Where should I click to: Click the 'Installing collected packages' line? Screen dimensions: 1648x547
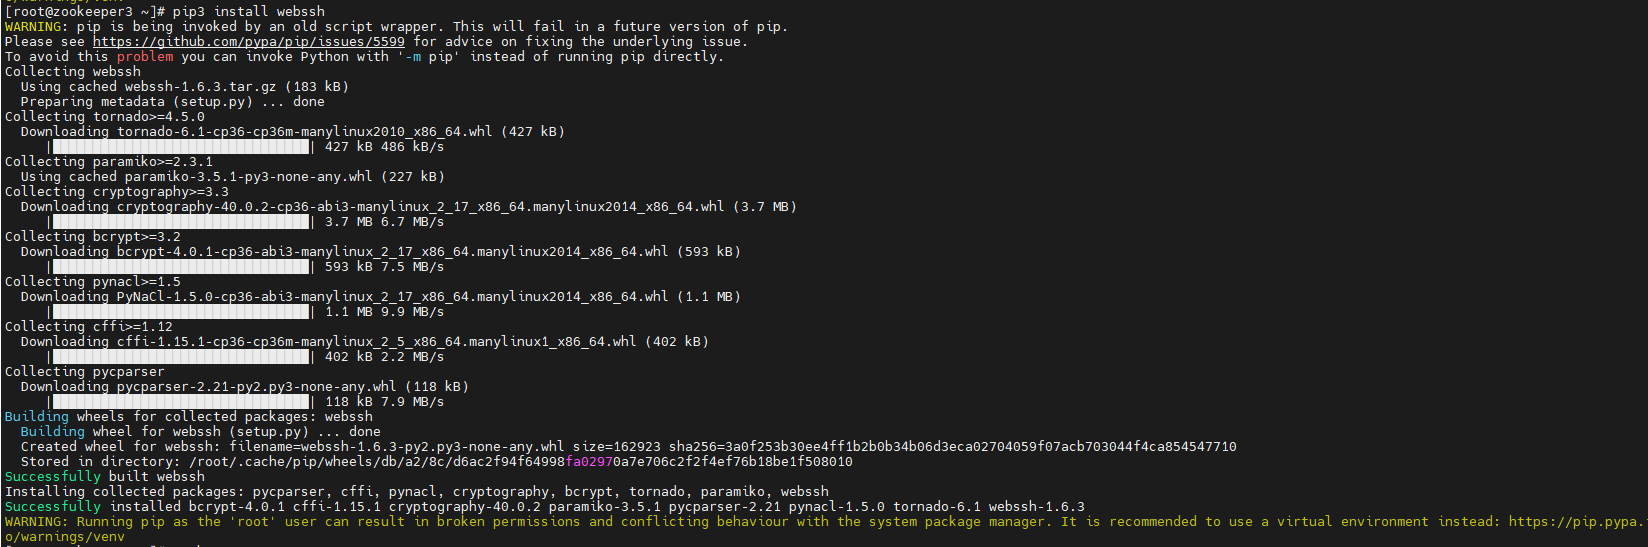pyautogui.click(x=416, y=492)
